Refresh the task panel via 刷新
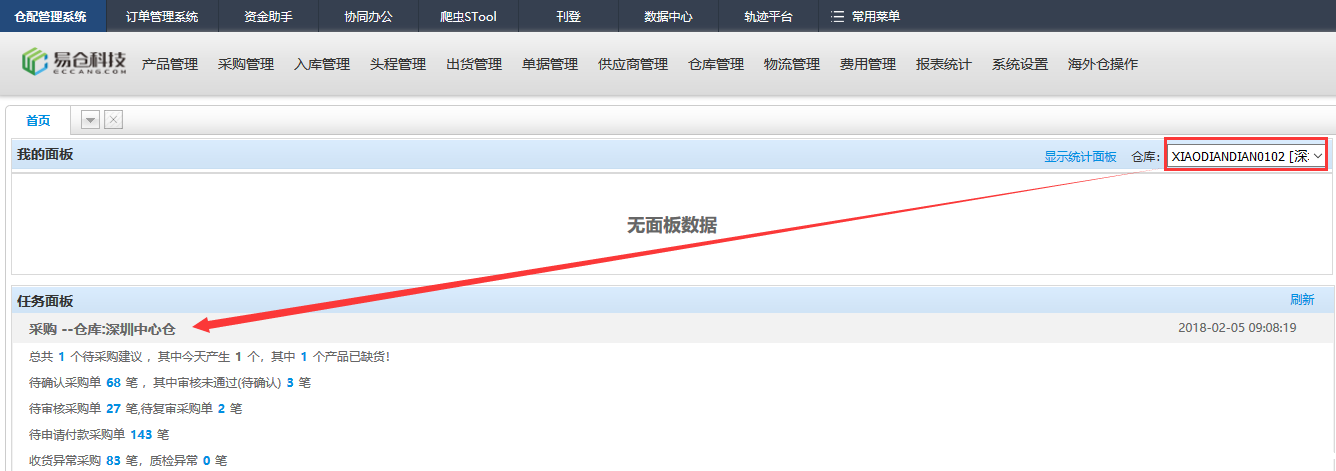Viewport: 1336px width, 471px height. (1301, 300)
